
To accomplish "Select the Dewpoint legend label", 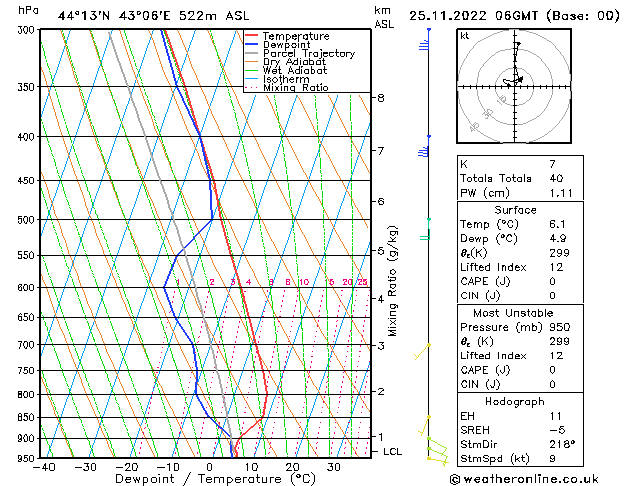I will pos(286,45).
